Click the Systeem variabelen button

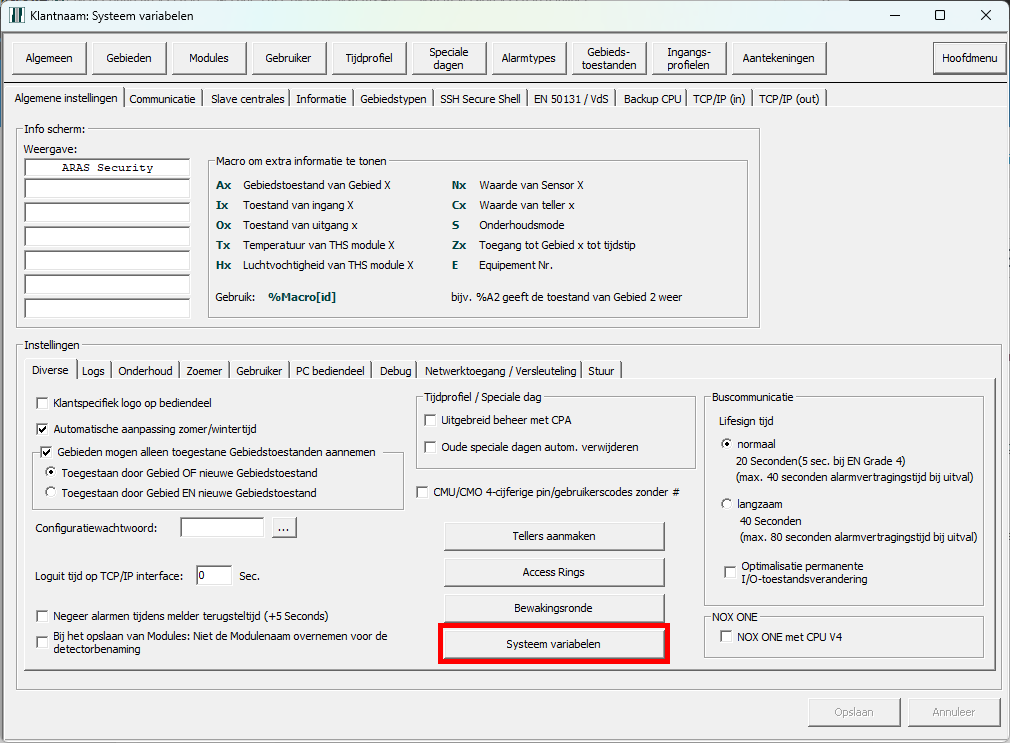click(553, 644)
